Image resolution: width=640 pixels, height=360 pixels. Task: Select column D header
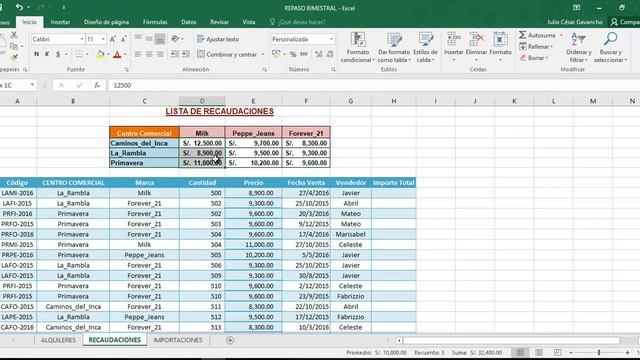[x=202, y=101]
